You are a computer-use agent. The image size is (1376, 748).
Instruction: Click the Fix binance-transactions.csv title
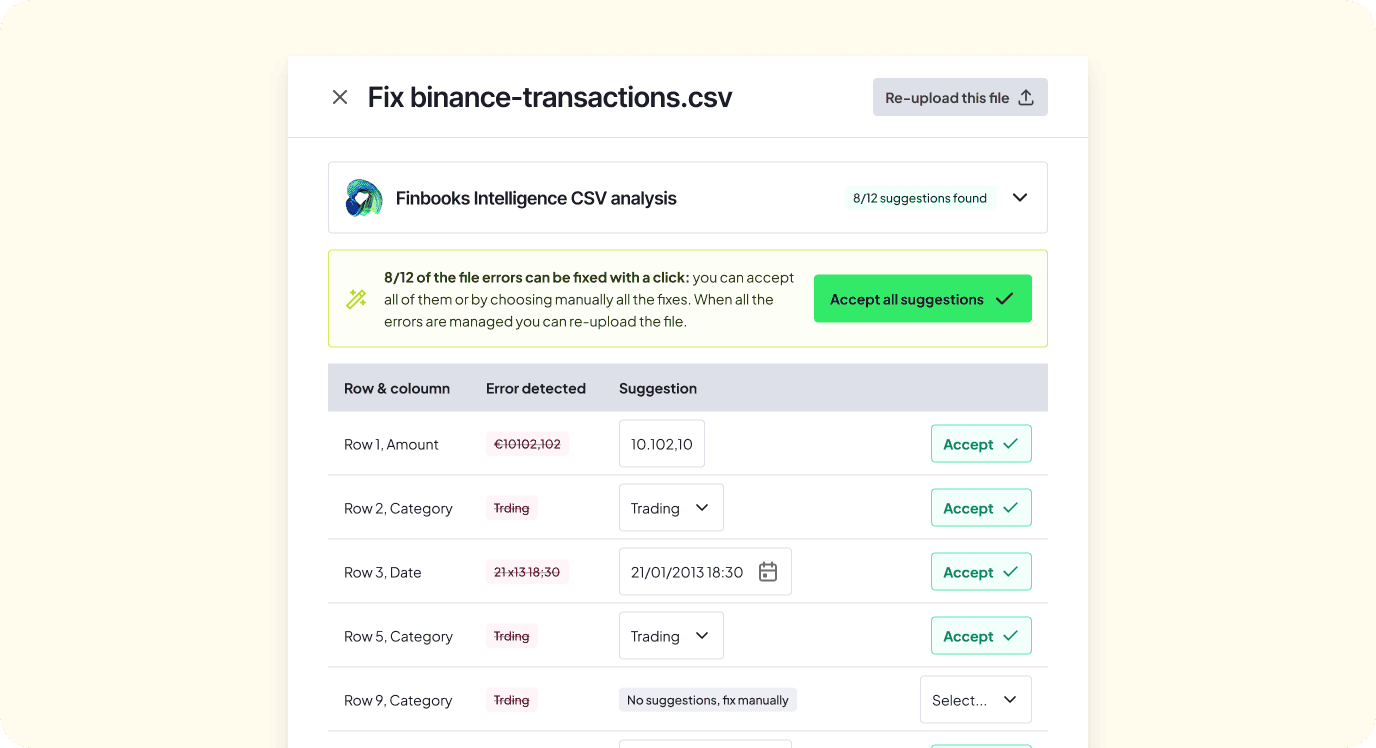550,97
